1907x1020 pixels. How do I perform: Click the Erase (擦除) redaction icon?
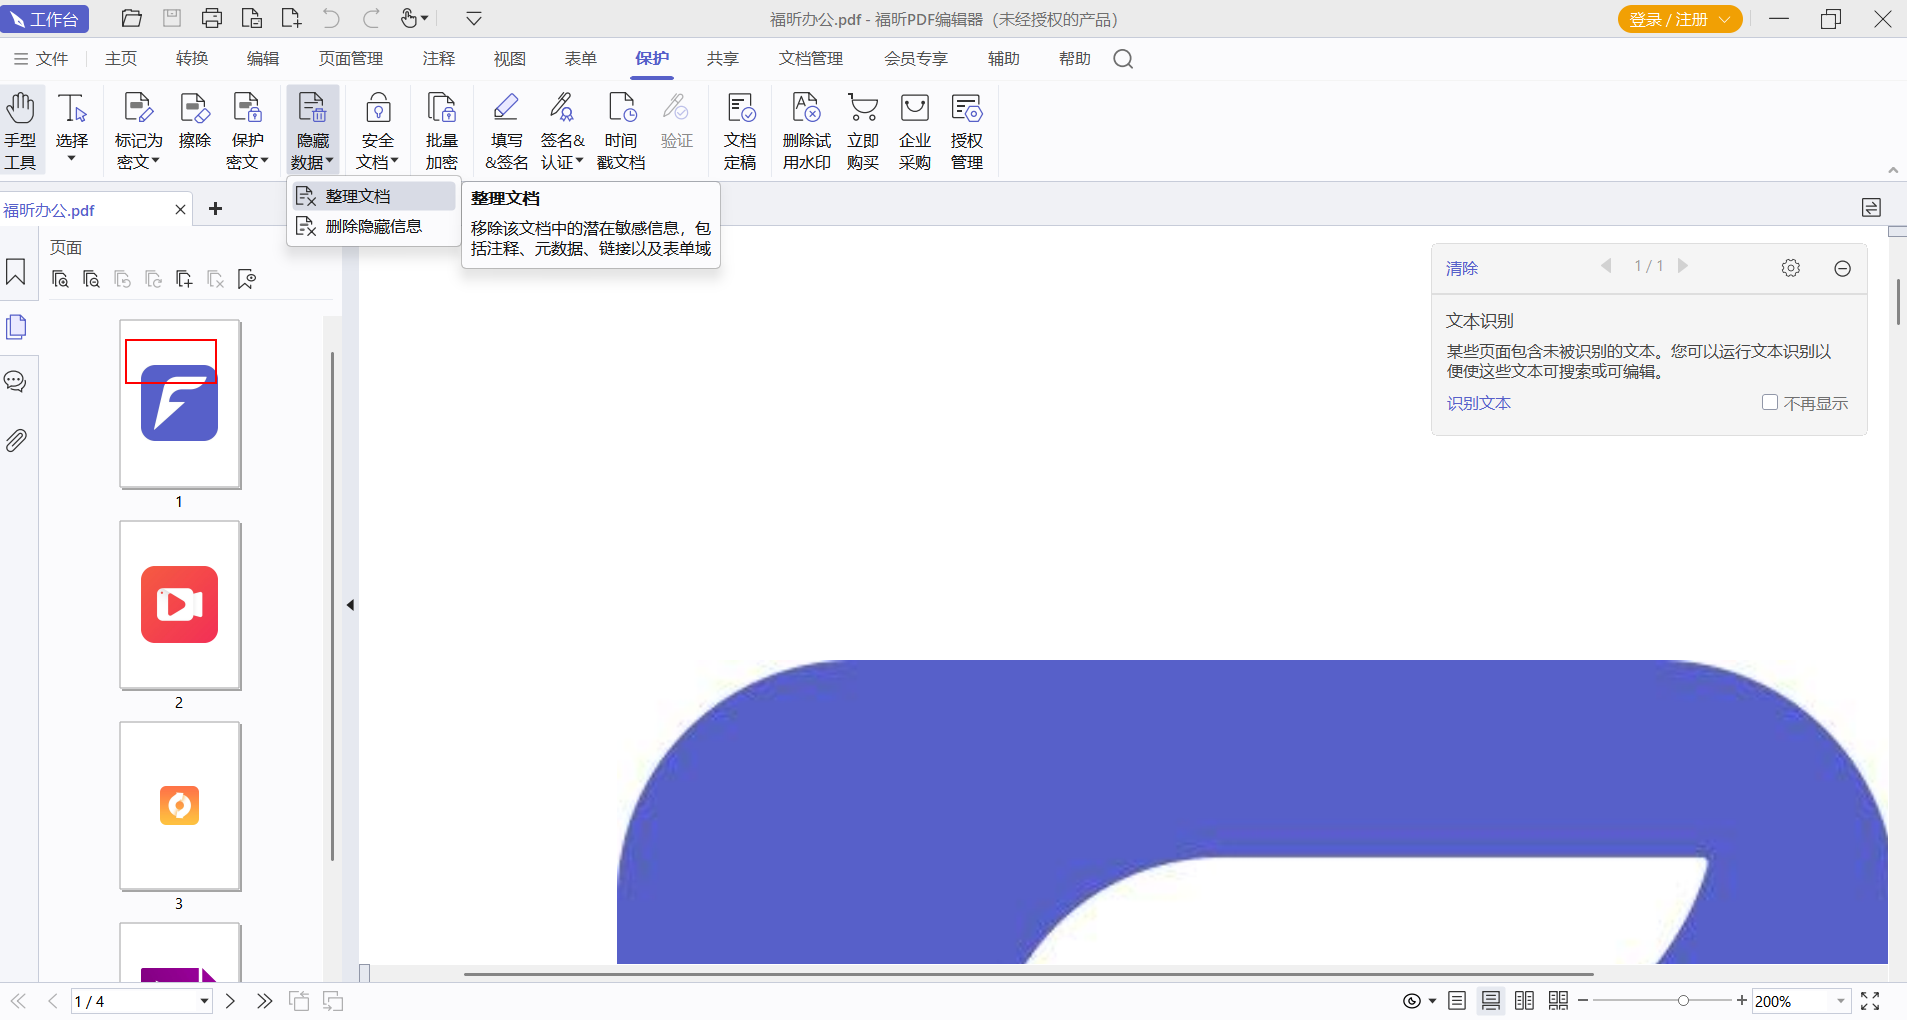[194, 120]
